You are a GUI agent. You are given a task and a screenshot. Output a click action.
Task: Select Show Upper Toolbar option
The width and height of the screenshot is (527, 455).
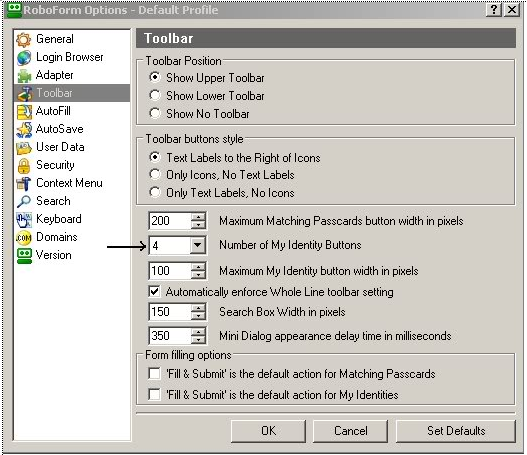[x=155, y=78]
